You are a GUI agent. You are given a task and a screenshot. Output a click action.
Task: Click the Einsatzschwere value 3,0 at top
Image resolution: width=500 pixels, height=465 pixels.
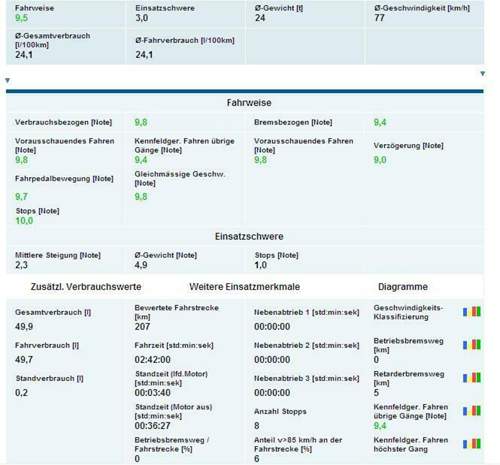[142, 18]
